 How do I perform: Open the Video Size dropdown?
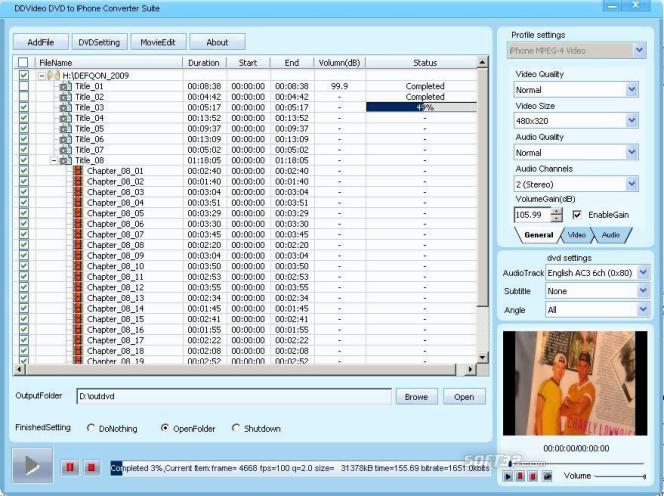pyautogui.click(x=632, y=121)
